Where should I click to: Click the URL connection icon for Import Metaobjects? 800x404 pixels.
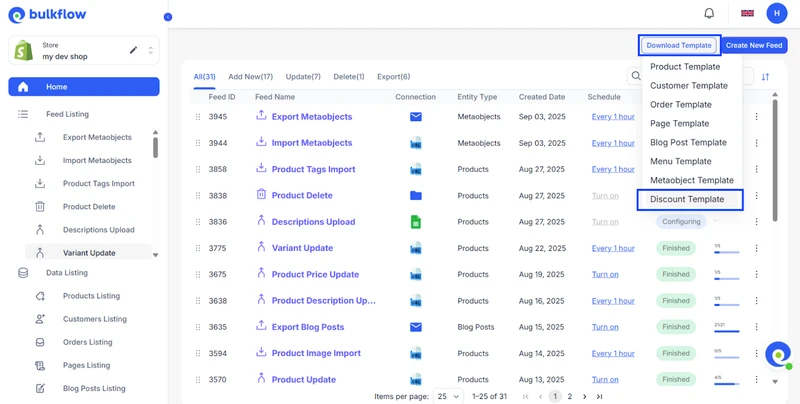(x=416, y=143)
